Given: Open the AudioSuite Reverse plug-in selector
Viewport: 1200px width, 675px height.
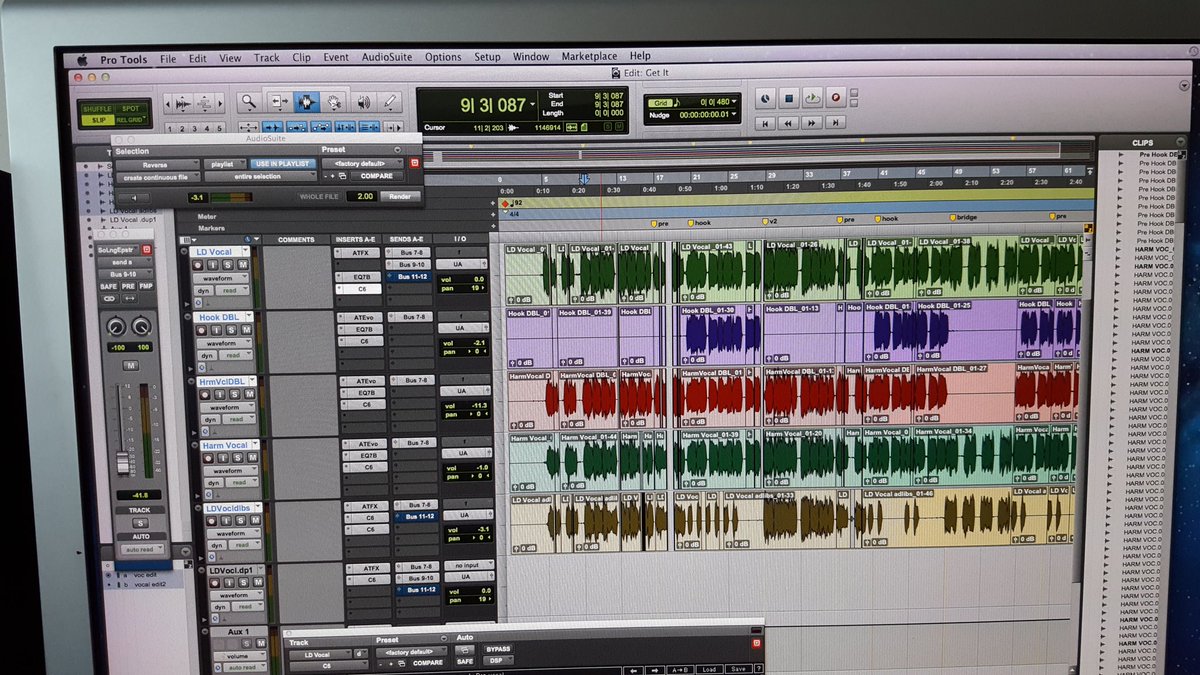Looking at the screenshot, I should (157, 164).
